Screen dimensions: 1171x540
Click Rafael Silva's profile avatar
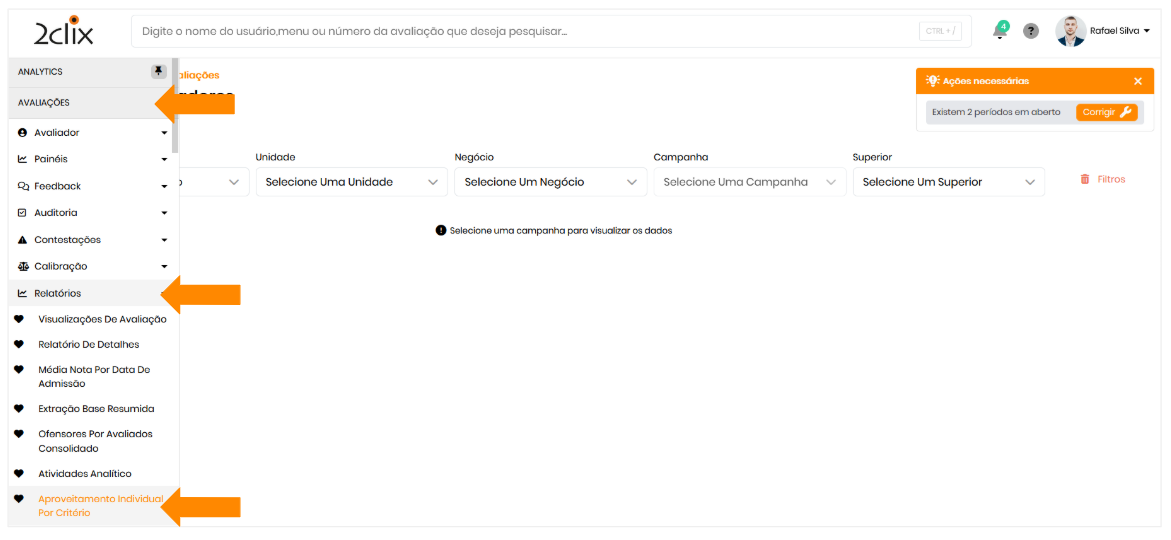coord(1070,31)
